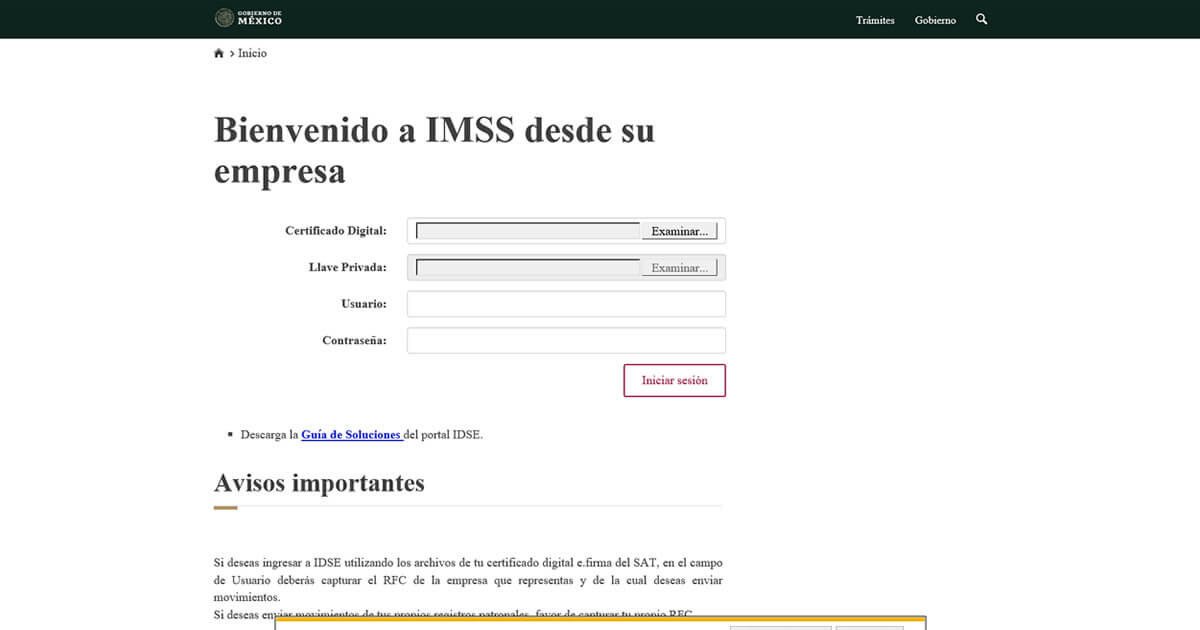
Task: Click the Llave Privada file path box
Action: click(527, 268)
